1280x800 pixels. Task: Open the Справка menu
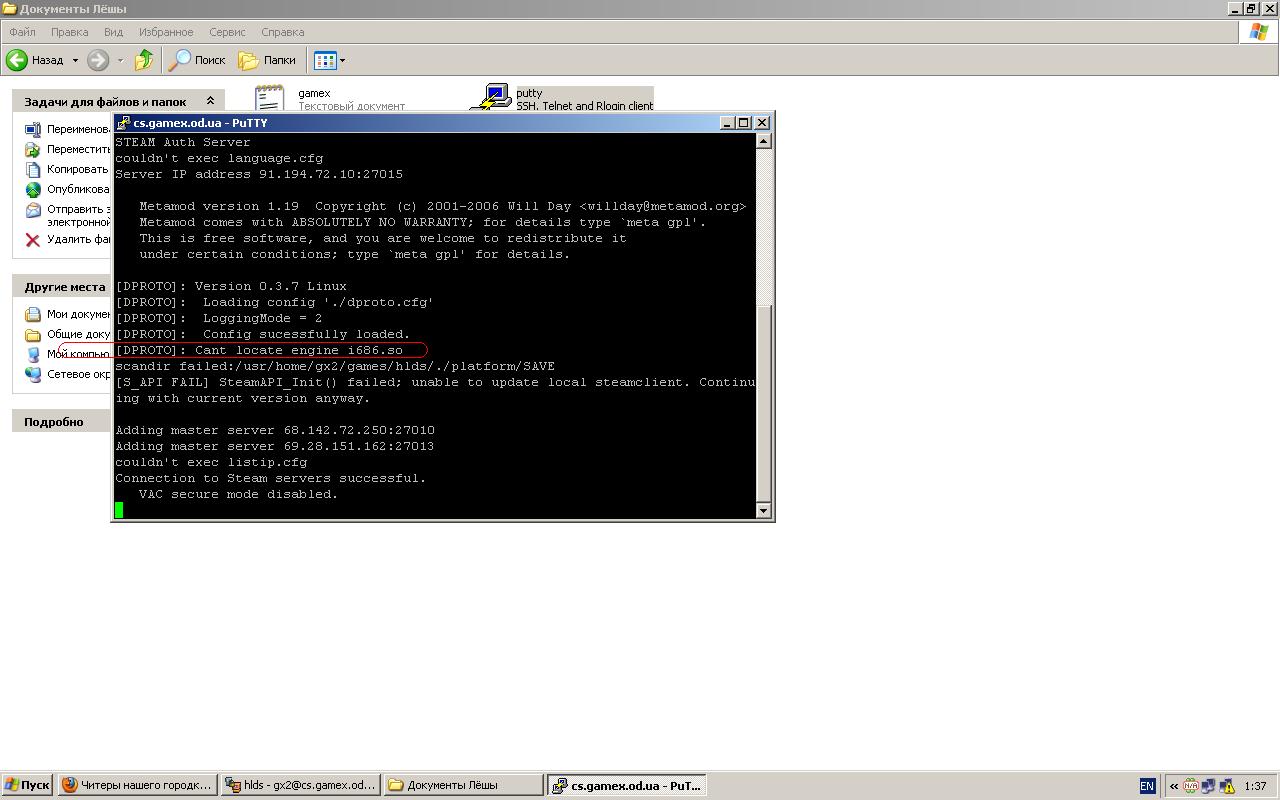point(282,32)
